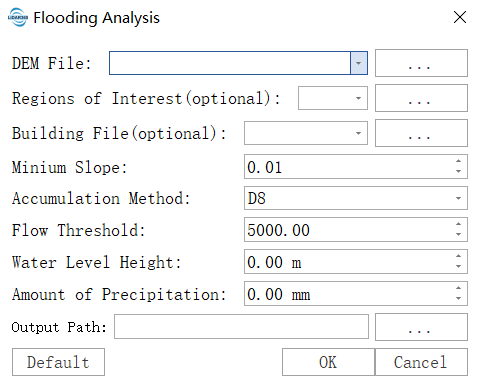Increase the Flow Threshold value

(x=459, y=224)
